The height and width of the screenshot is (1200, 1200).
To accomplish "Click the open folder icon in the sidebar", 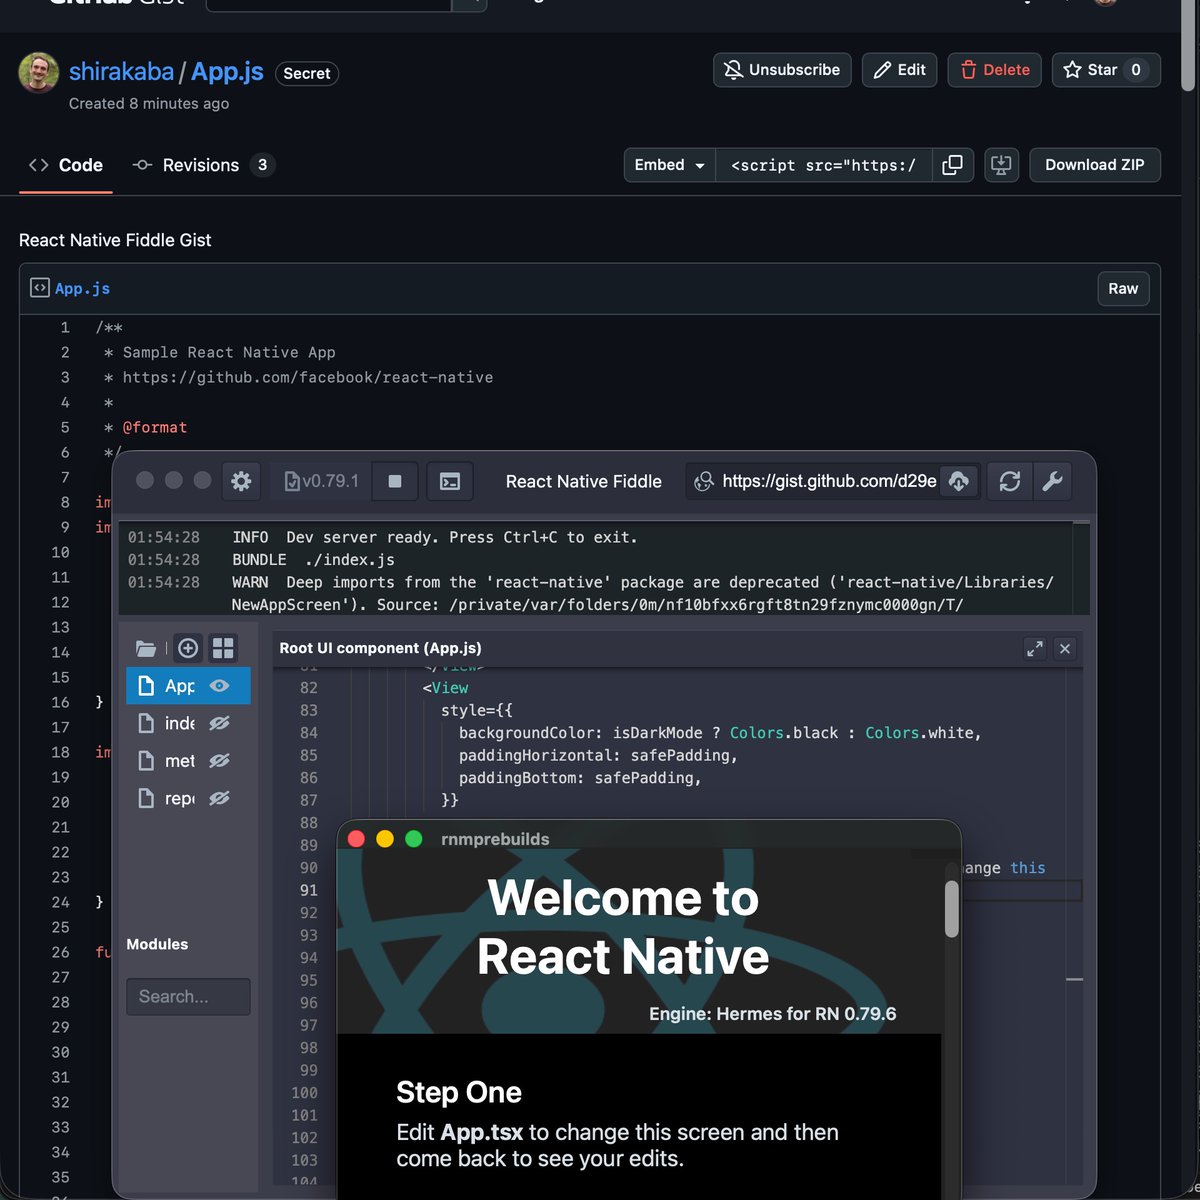I will [x=146, y=648].
